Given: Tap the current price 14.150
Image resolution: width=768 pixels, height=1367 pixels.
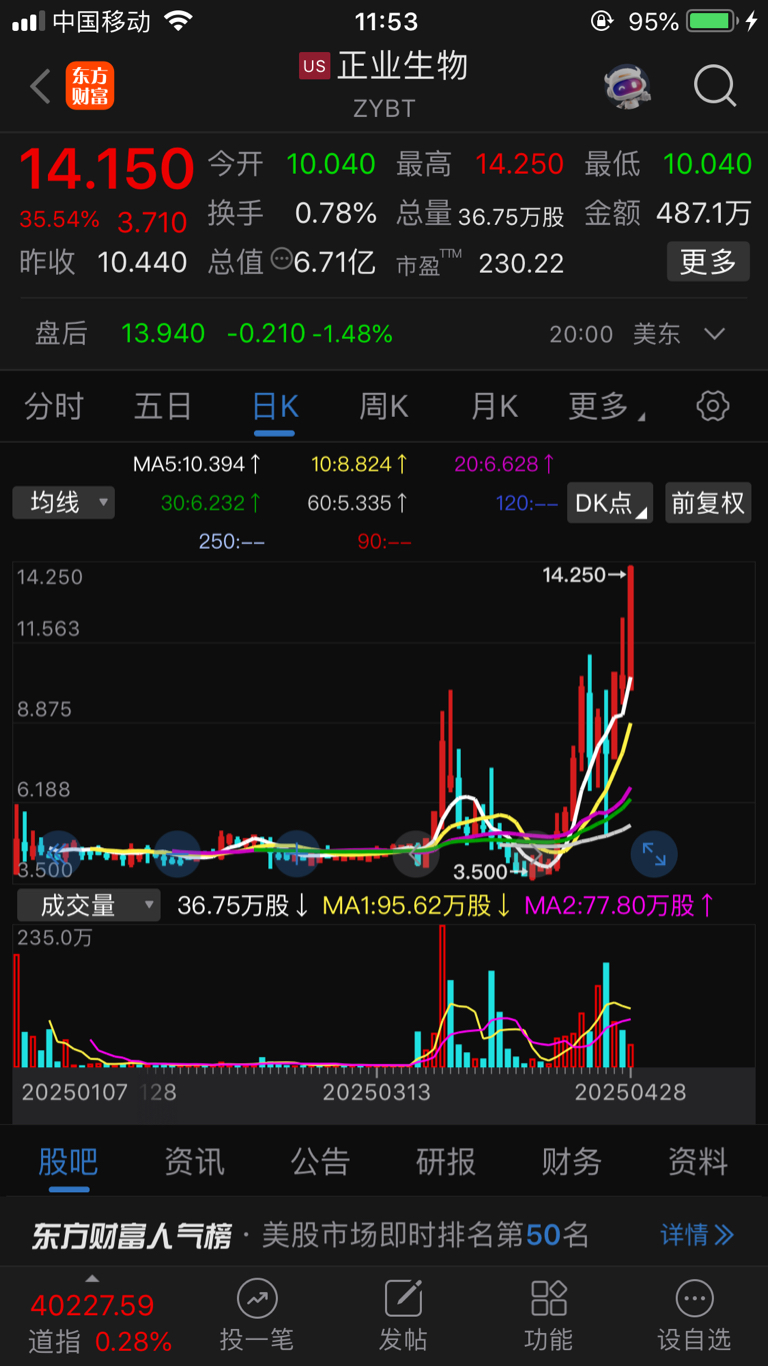Looking at the screenshot, I should point(106,169).
